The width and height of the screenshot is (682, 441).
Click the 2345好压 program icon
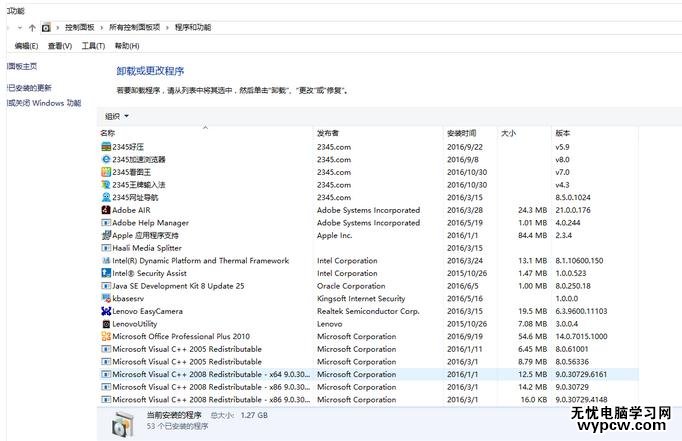coord(106,147)
